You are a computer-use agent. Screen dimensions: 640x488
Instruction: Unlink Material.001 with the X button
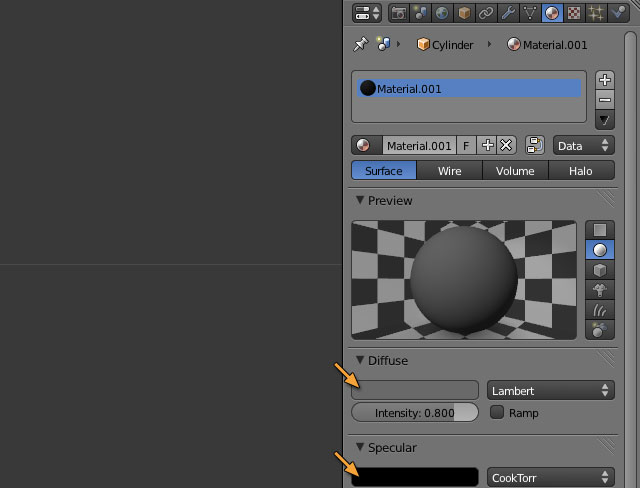506,145
